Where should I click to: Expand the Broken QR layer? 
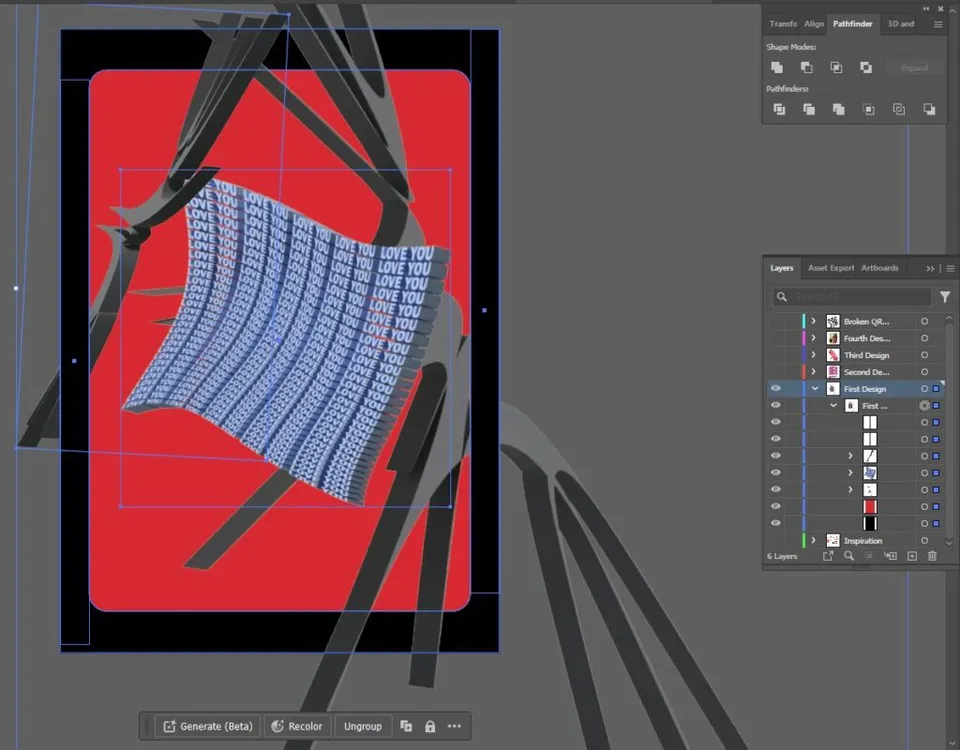point(813,321)
